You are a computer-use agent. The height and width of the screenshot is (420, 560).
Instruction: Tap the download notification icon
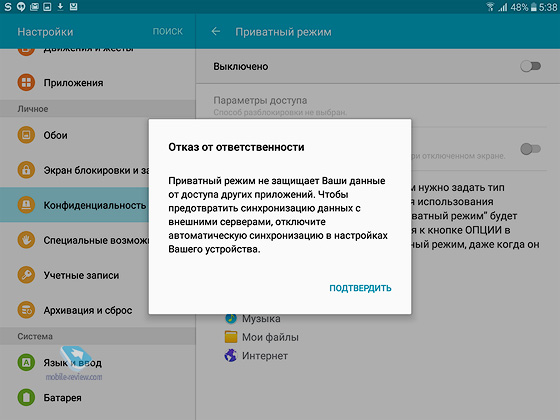(60, 6)
